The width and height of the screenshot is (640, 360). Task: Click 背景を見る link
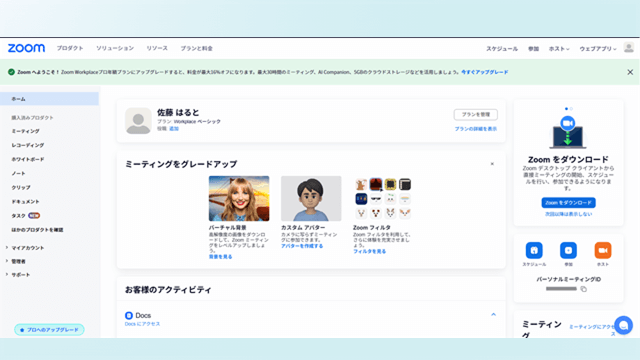[x=220, y=257]
